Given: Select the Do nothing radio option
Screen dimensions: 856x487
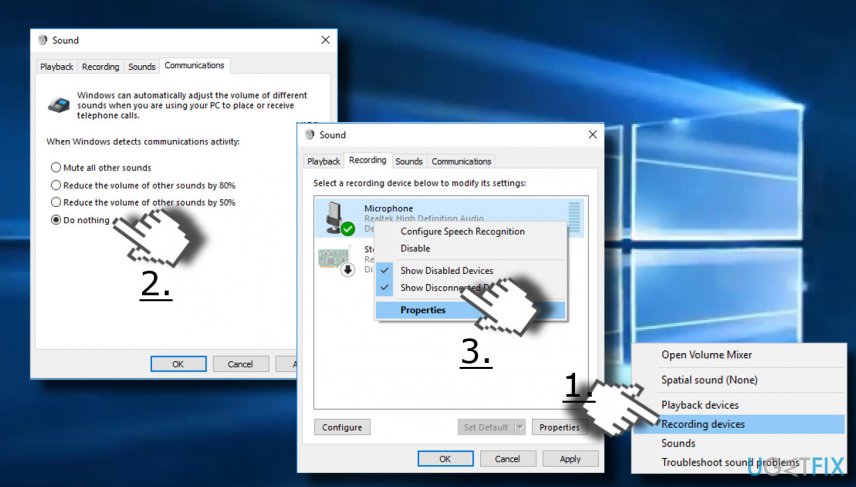Looking at the screenshot, I should [x=80, y=220].
